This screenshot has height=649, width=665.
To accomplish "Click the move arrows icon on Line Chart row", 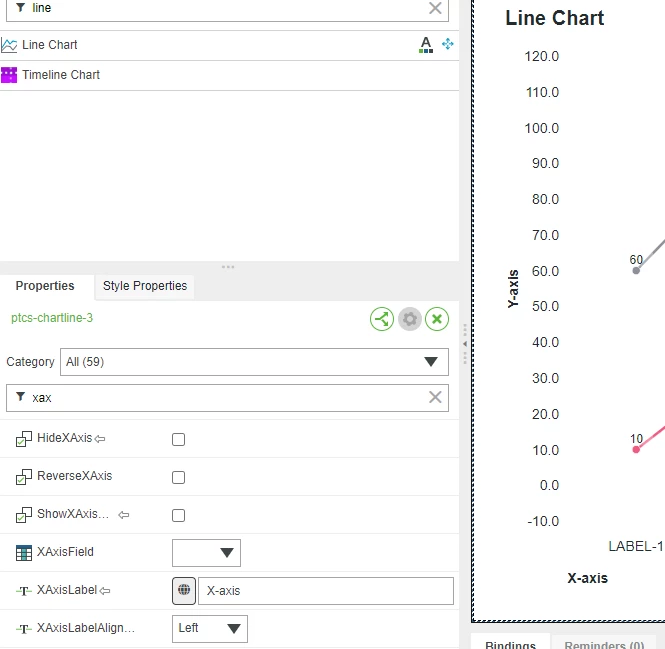I will click(x=447, y=44).
